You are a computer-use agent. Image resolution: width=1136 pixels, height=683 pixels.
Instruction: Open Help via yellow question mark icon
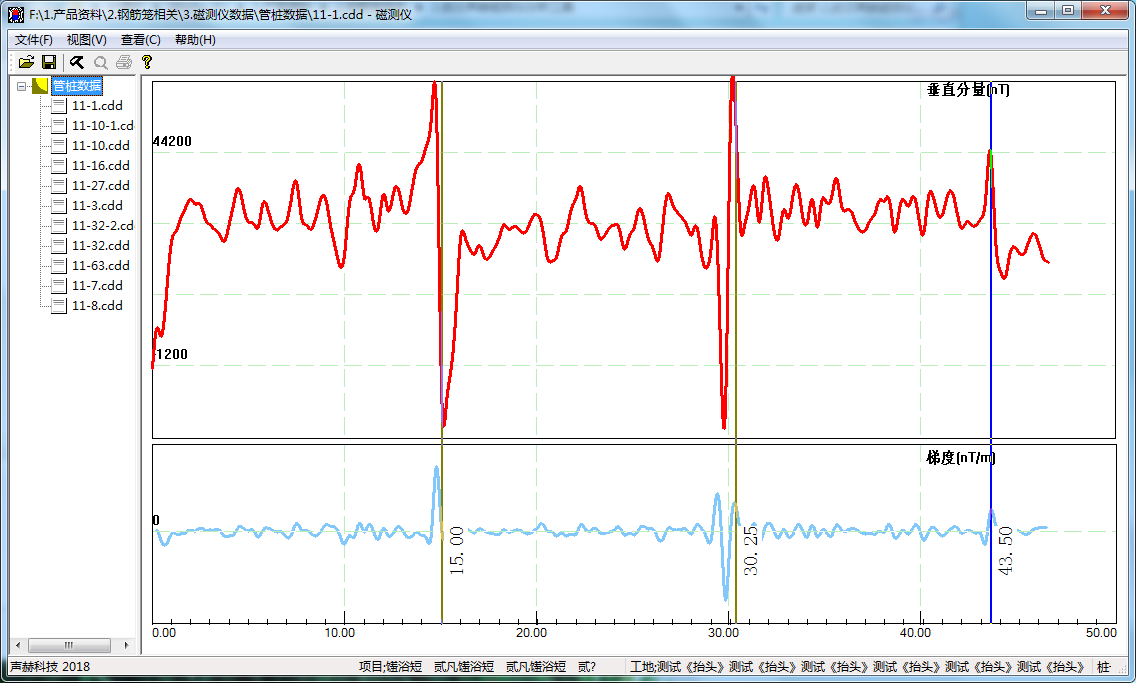click(x=147, y=62)
